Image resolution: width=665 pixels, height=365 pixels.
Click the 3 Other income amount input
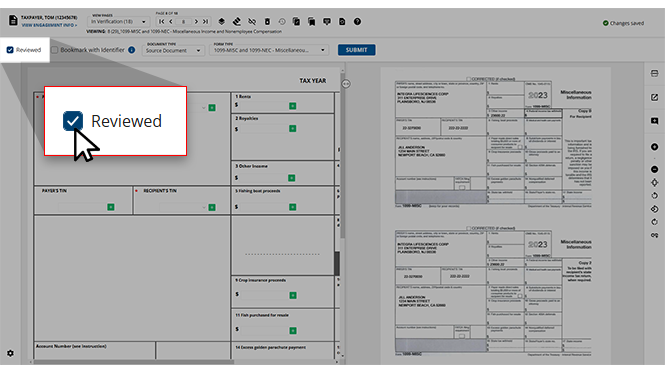(x=264, y=178)
